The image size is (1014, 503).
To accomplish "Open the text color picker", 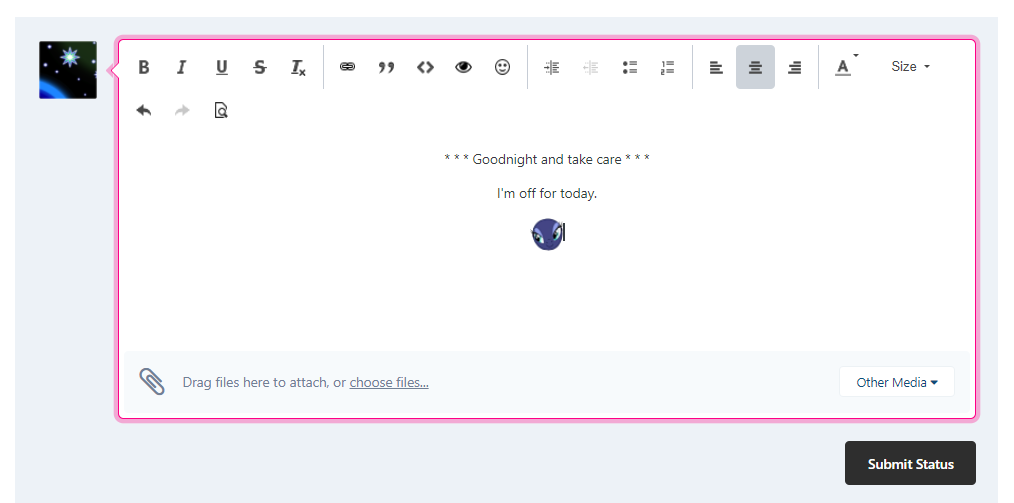I will click(x=845, y=67).
